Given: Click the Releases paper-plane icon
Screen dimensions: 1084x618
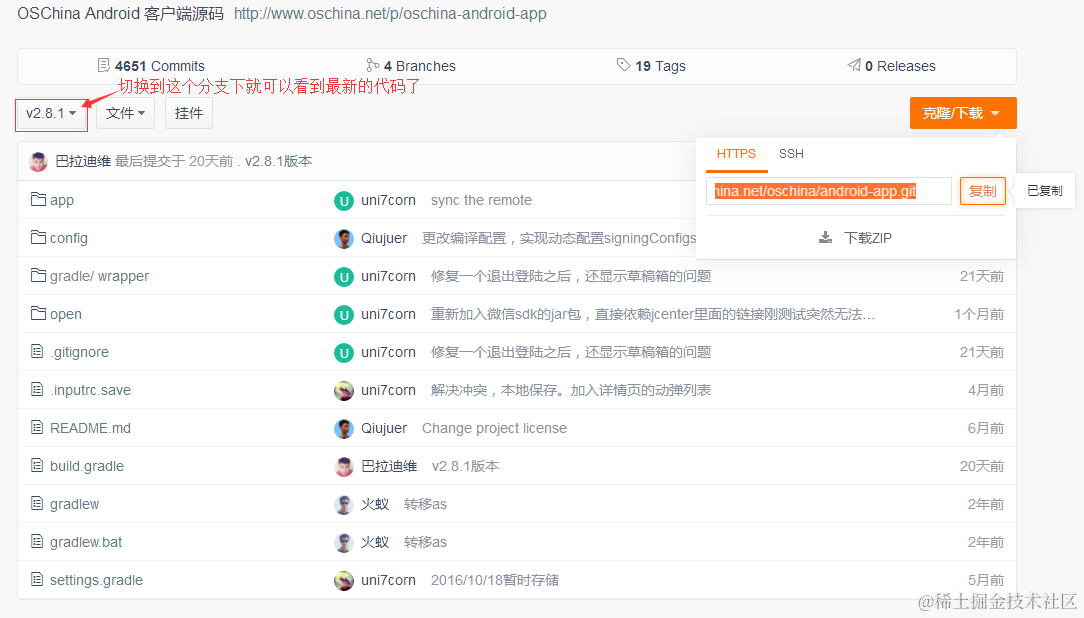Looking at the screenshot, I should (x=854, y=65).
